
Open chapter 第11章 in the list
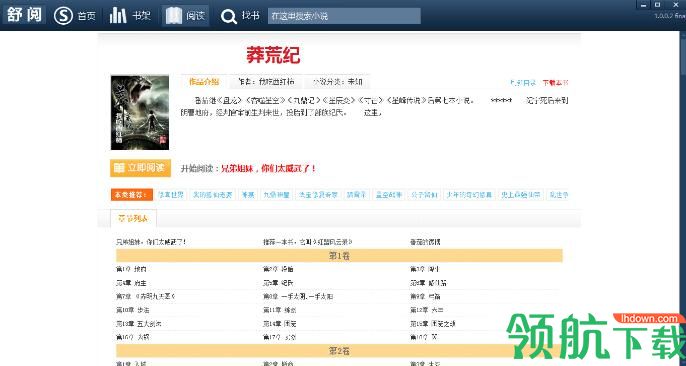[280, 310]
